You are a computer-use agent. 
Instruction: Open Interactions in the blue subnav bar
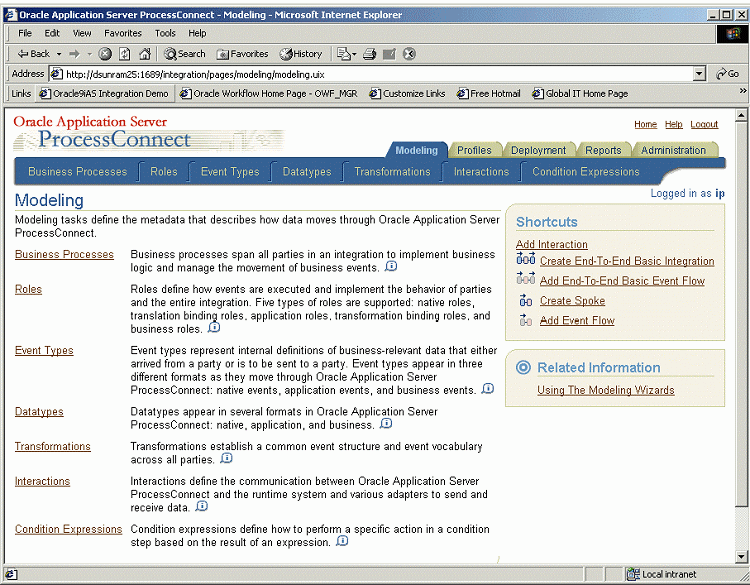[x=481, y=172]
